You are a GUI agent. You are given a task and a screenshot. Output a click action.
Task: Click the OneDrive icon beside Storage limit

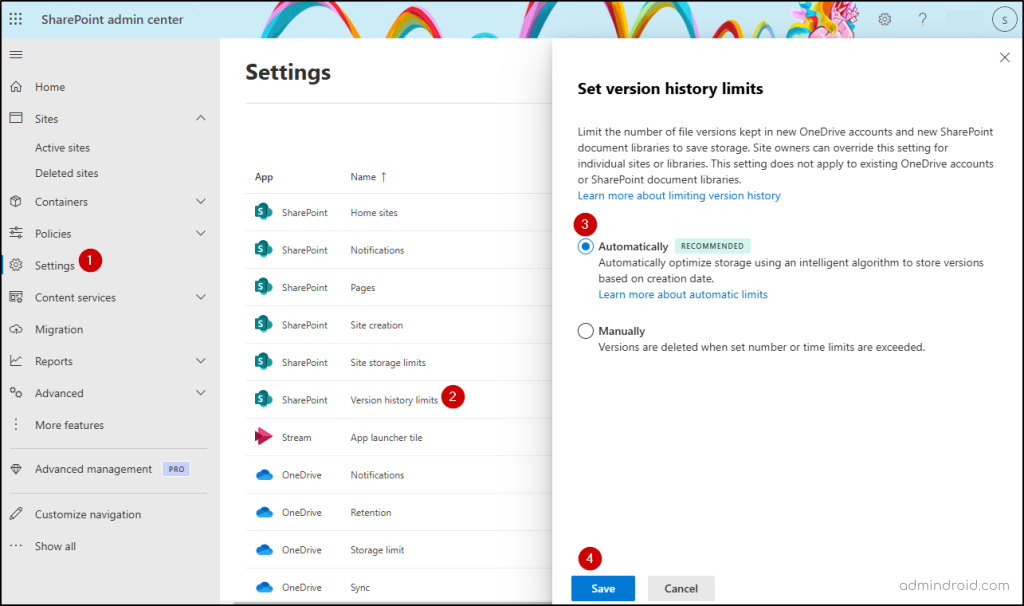[x=262, y=549]
